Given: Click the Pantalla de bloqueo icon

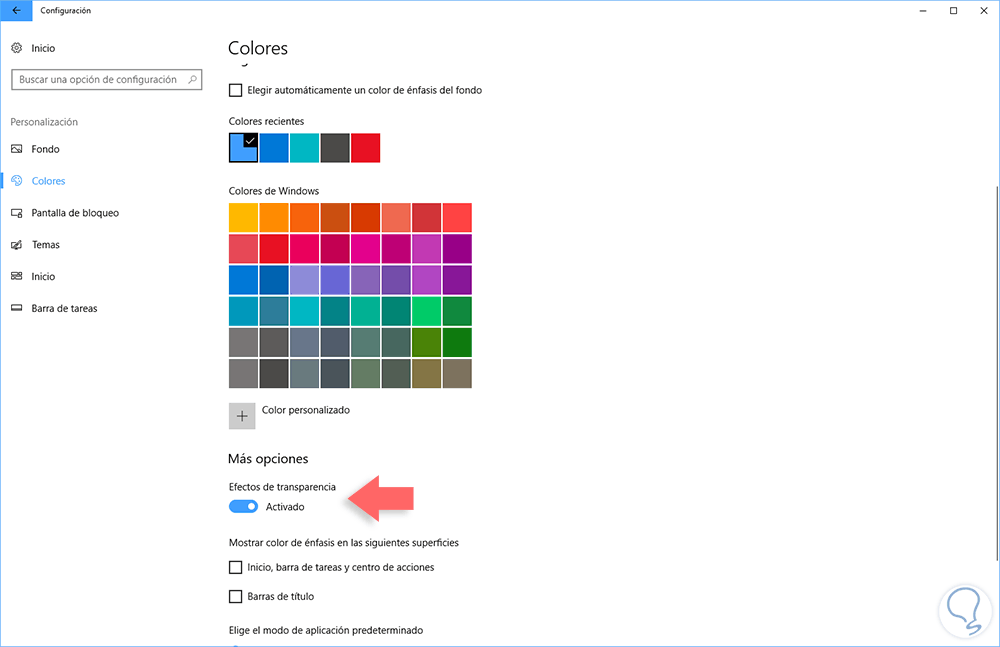Looking at the screenshot, I should click(16, 213).
